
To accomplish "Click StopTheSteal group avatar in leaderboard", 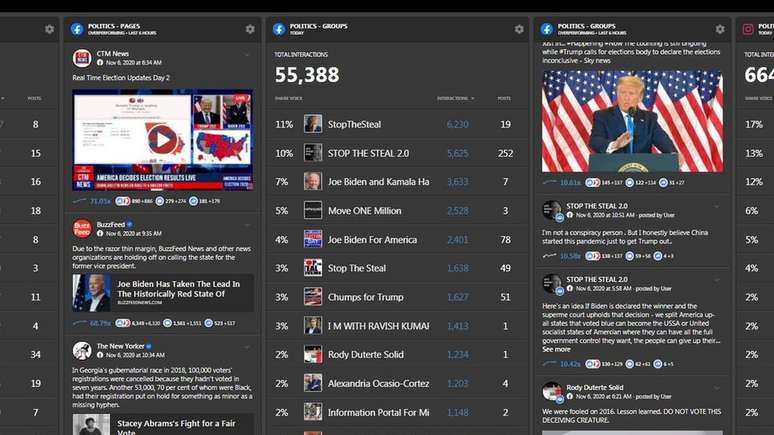I will pos(313,124).
